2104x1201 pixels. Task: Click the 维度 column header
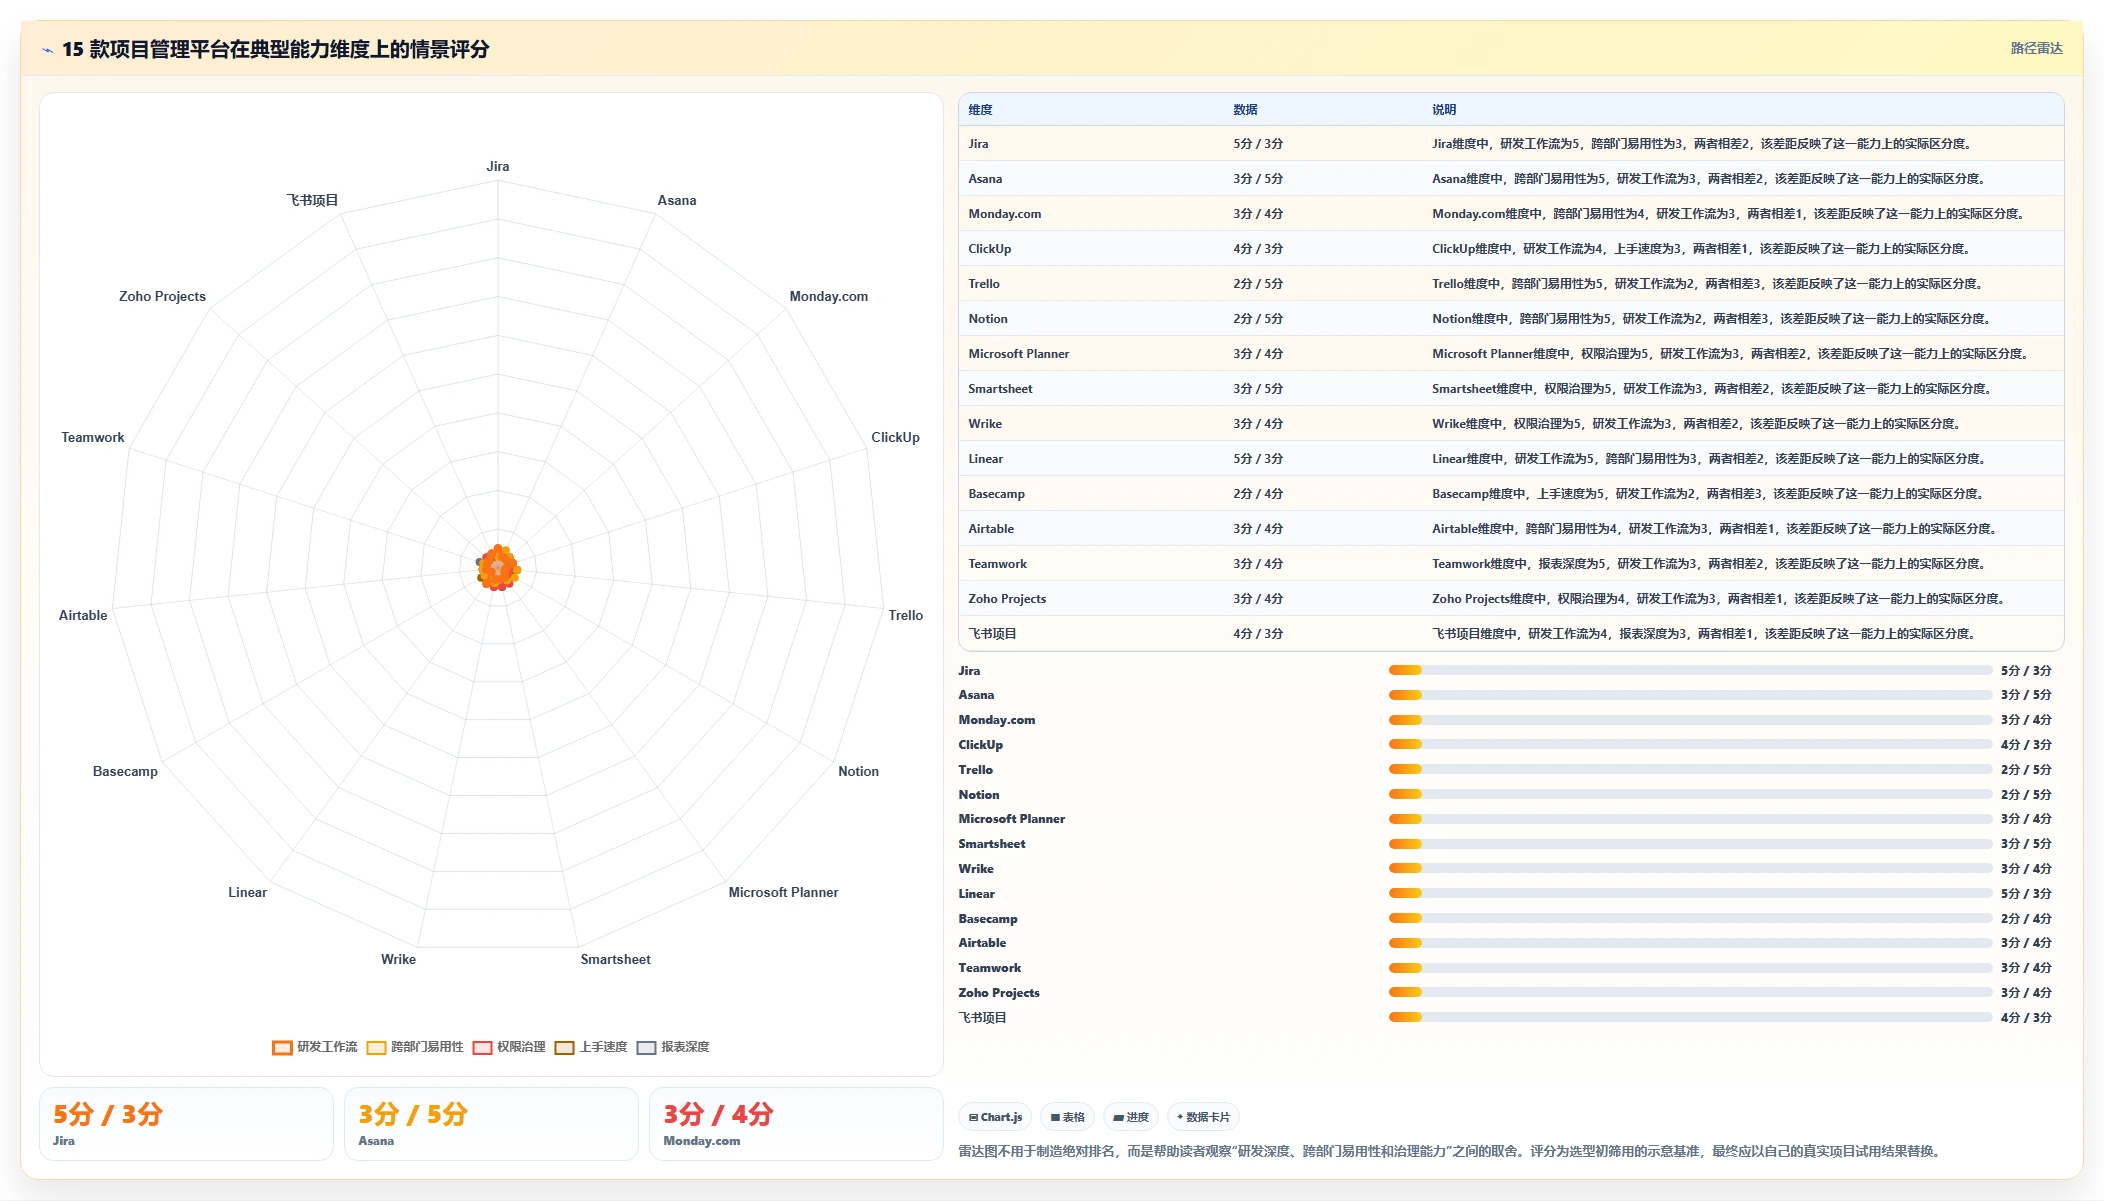tap(980, 110)
